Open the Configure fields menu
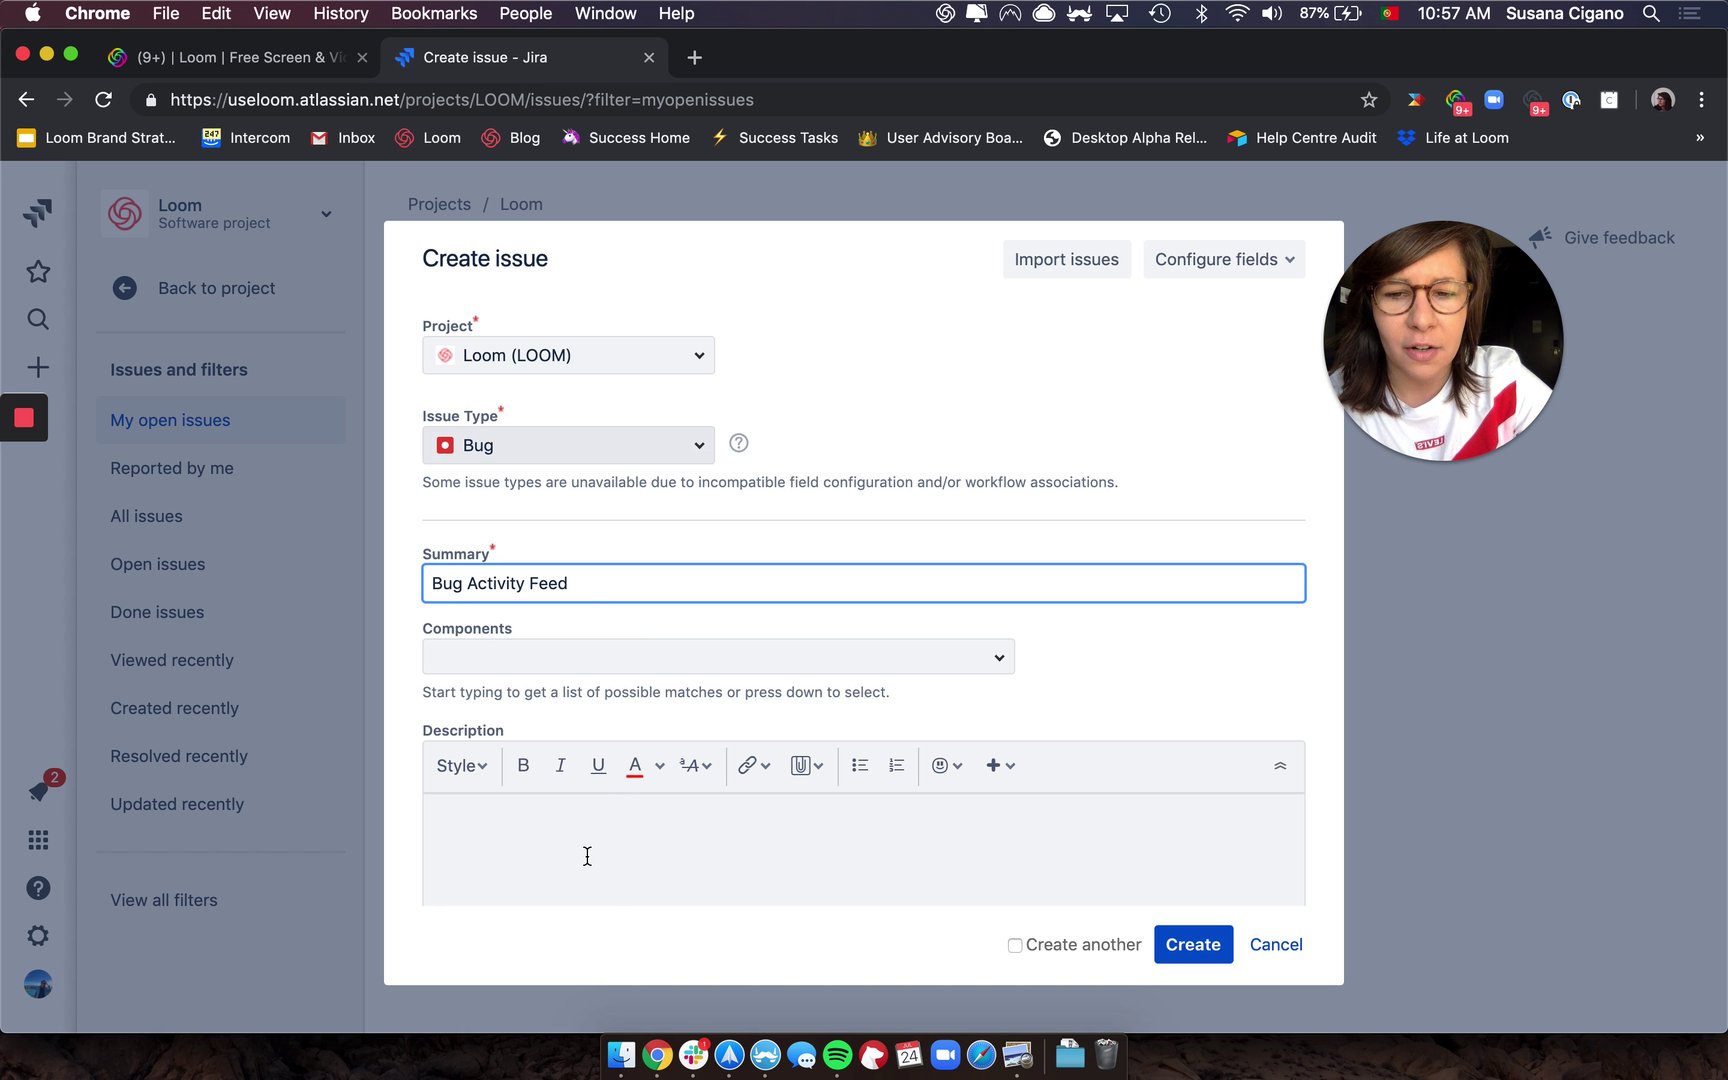Screen dimensions: 1728x1080 coord(1224,260)
